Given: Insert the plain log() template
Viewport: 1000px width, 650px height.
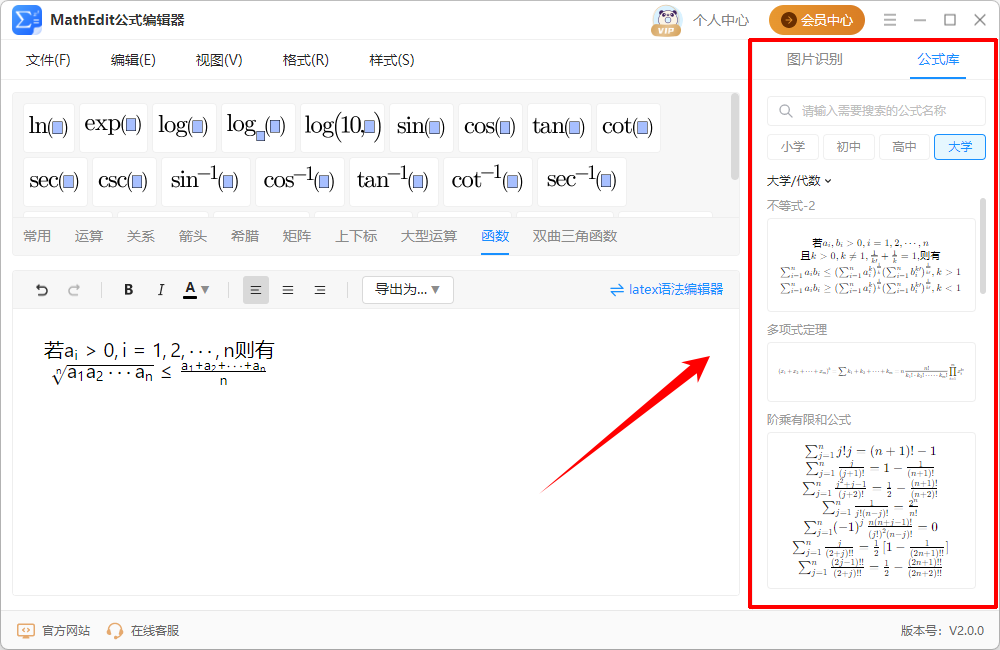Looking at the screenshot, I should (x=184, y=127).
